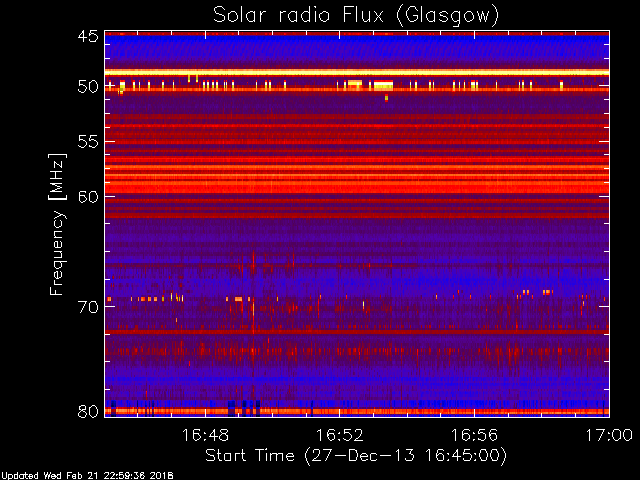Click the 16:52 time tick label

pyautogui.click(x=340, y=435)
